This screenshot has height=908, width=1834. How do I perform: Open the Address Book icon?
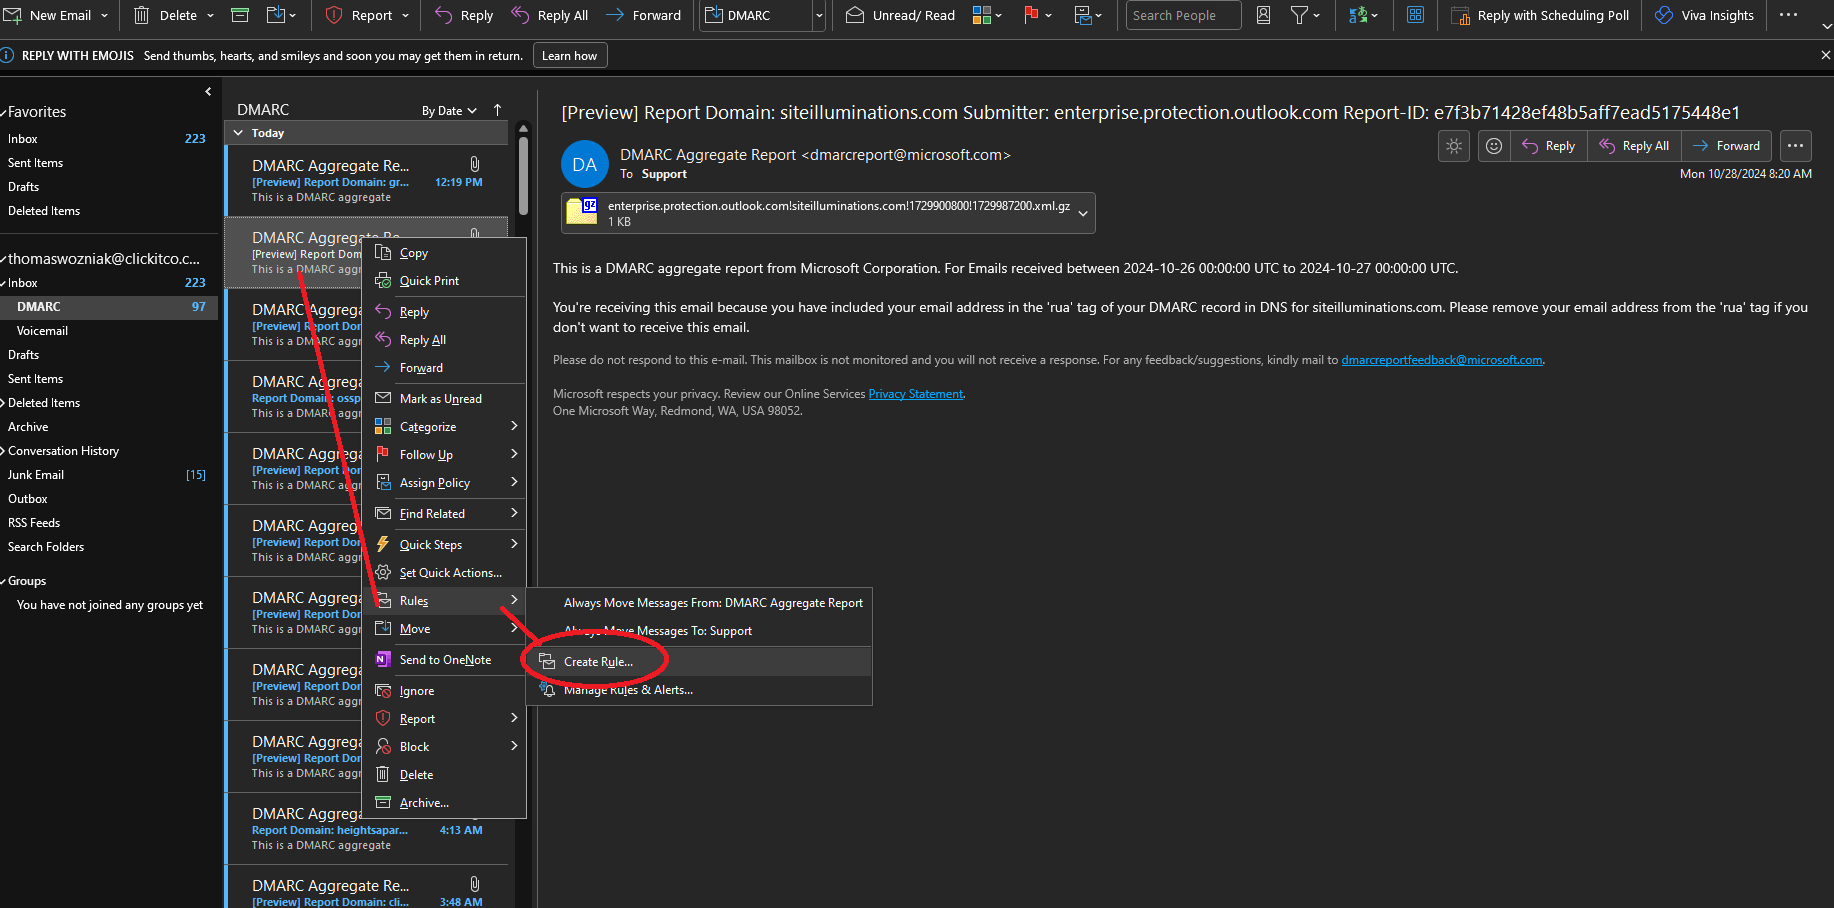[1264, 15]
